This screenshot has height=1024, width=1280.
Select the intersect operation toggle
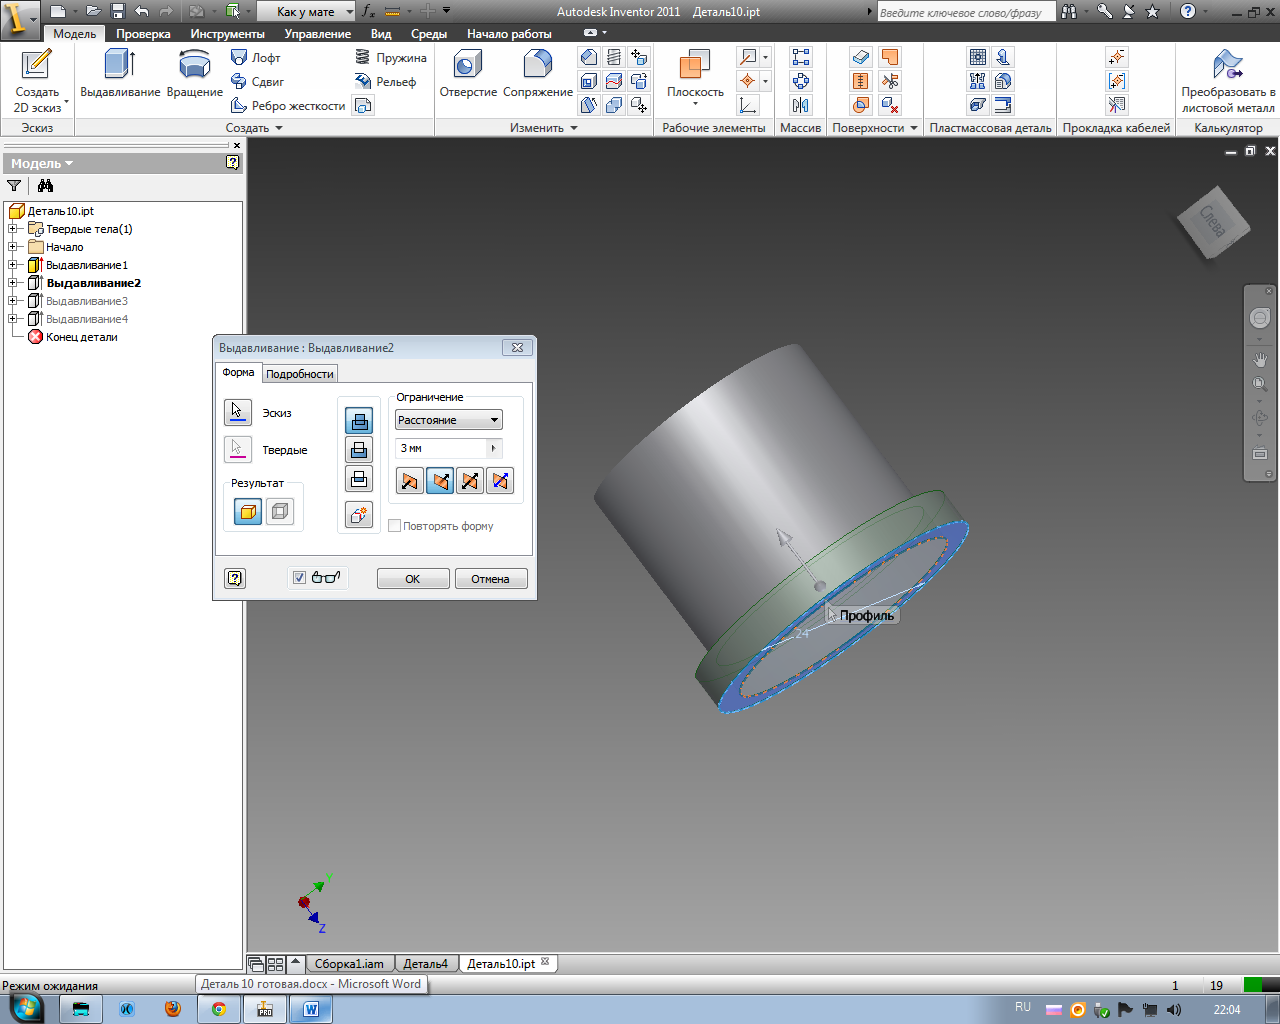tap(359, 479)
